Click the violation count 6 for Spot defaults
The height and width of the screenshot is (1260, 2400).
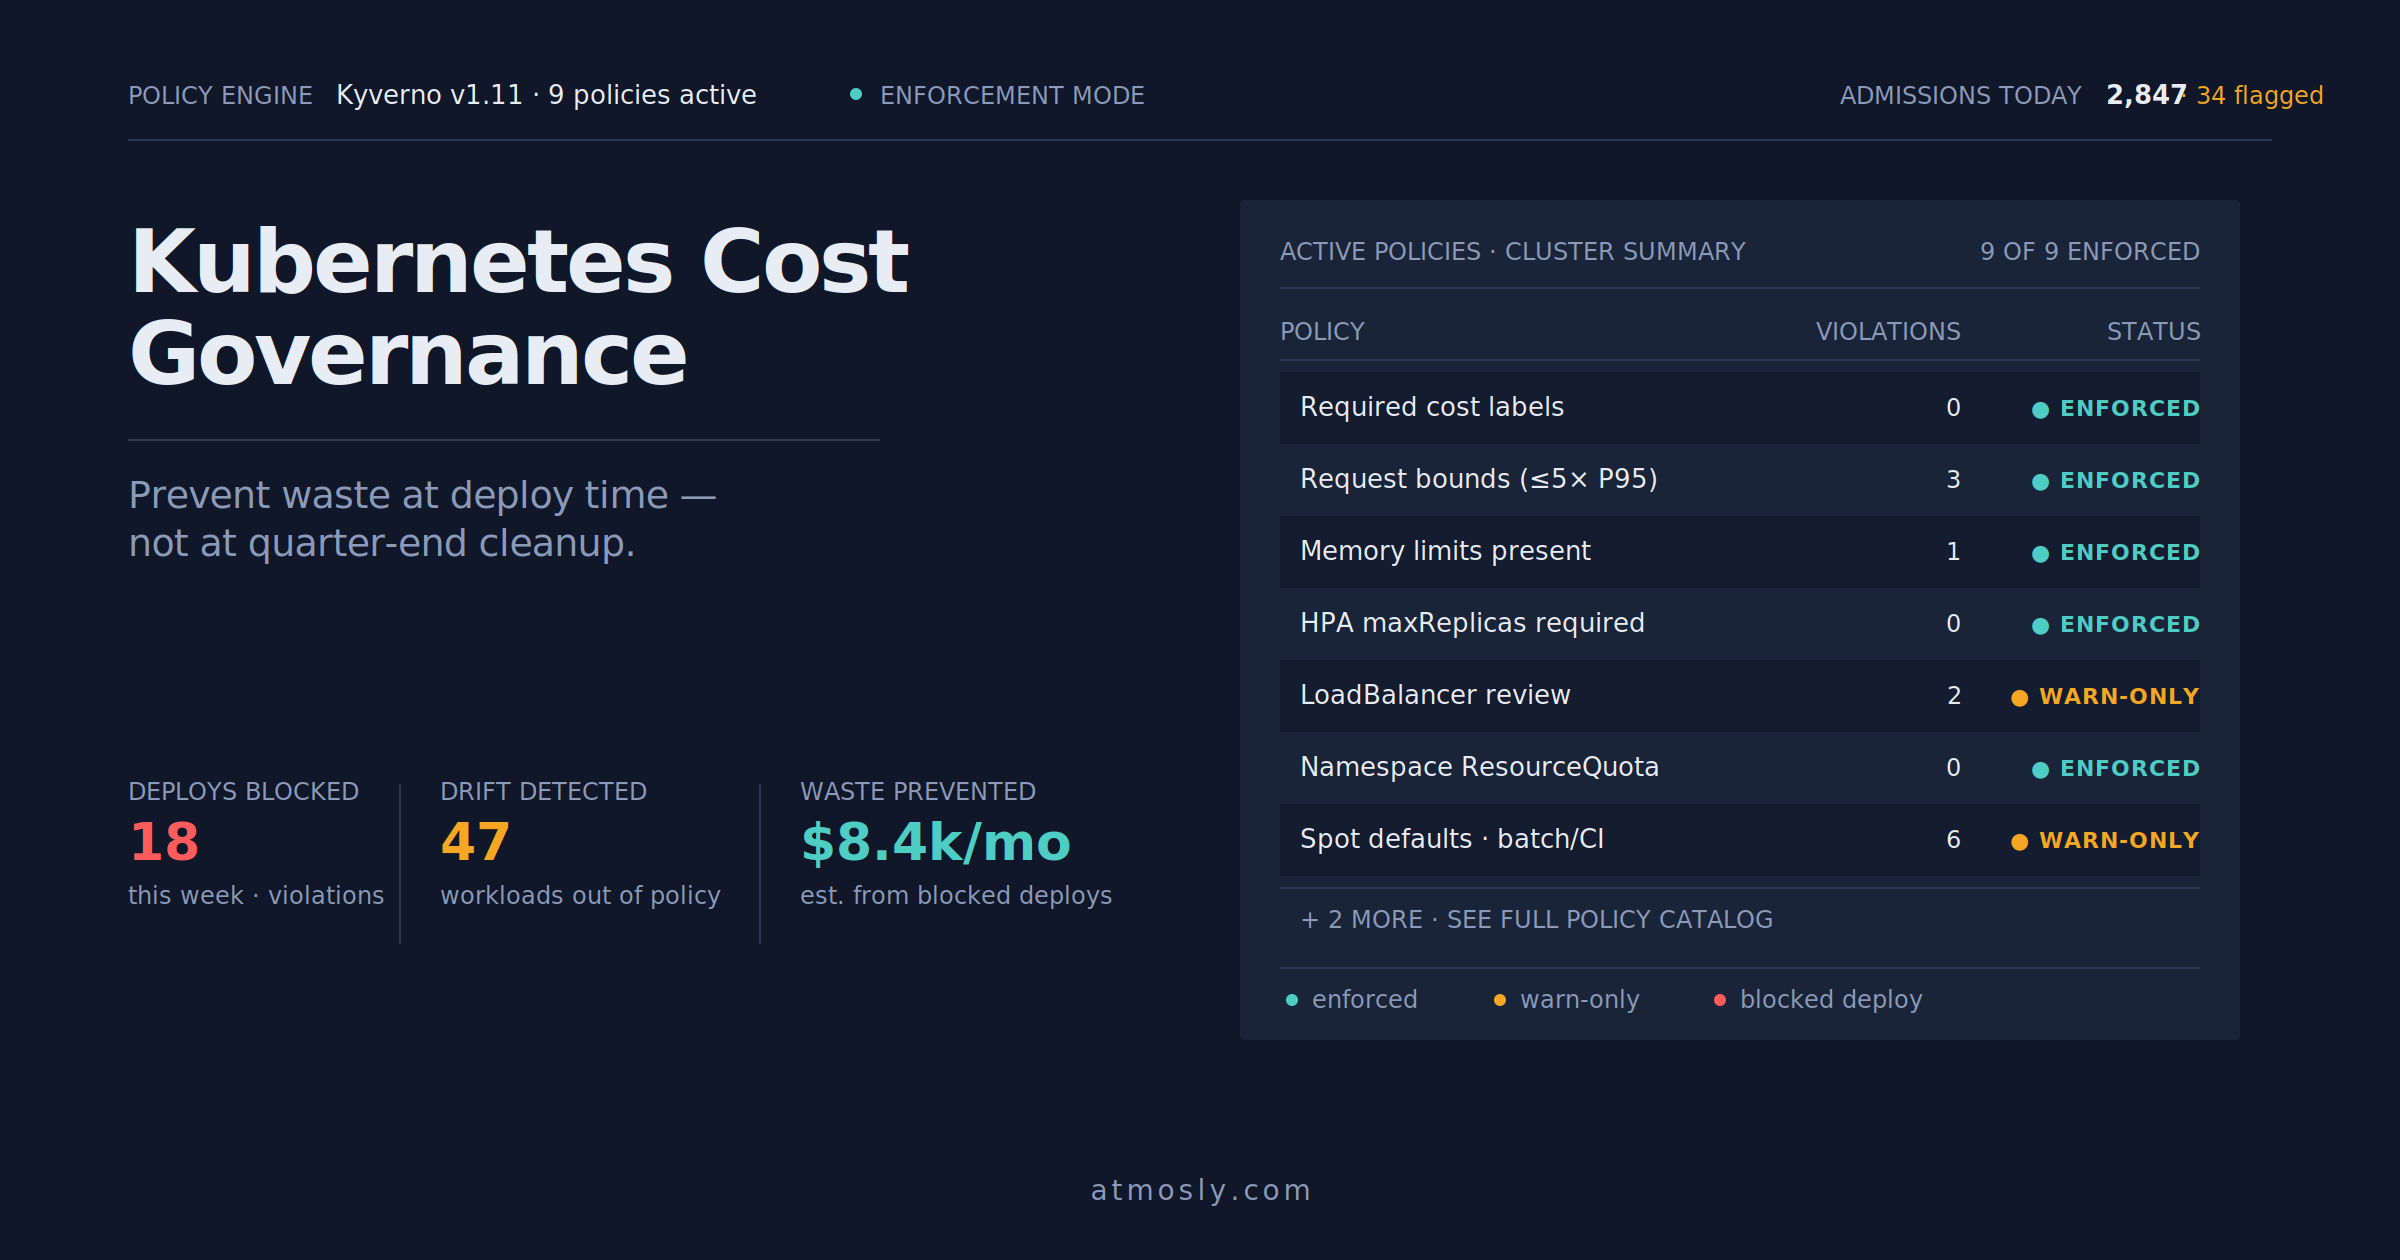(x=1953, y=840)
